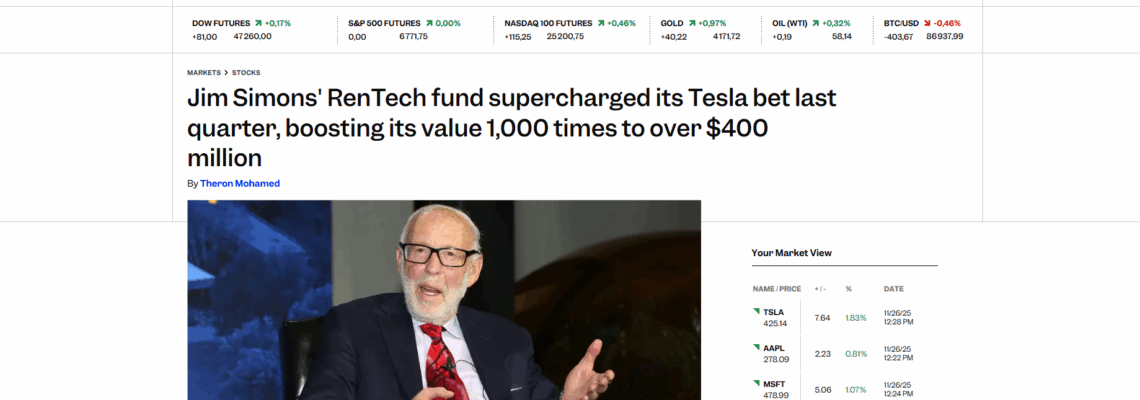Go to the Stocks breadcrumb section

tap(247, 73)
